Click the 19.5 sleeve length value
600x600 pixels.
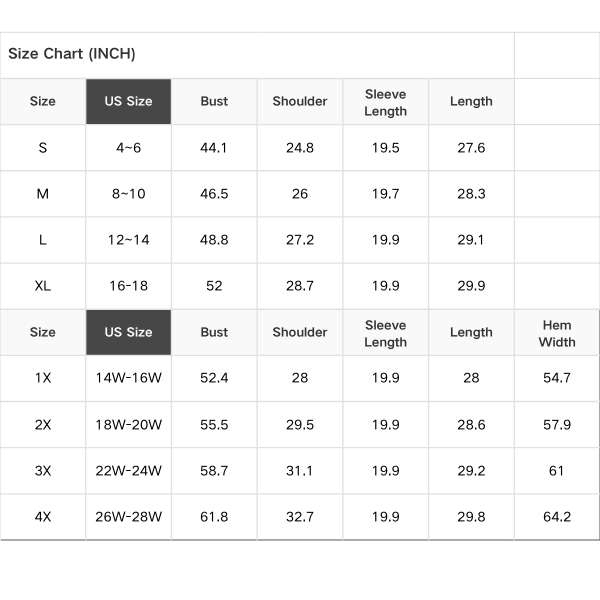coord(386,148)
